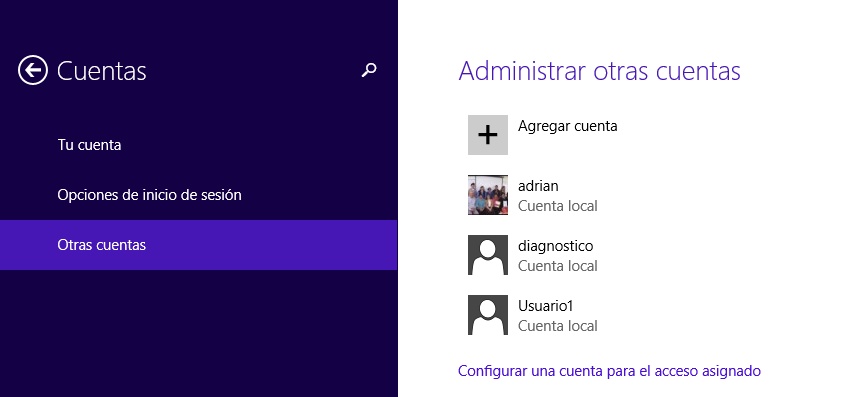
Task: Select the Usuario1 default avatar icon
Action: click(x=487, y=315)
